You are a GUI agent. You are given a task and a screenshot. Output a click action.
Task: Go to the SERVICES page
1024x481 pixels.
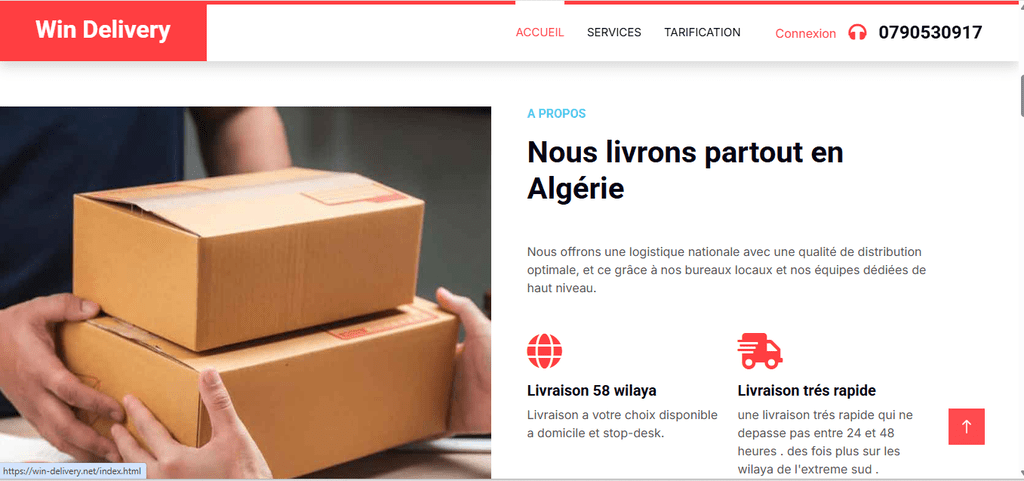pyautogui.click(x=614, y=32)
